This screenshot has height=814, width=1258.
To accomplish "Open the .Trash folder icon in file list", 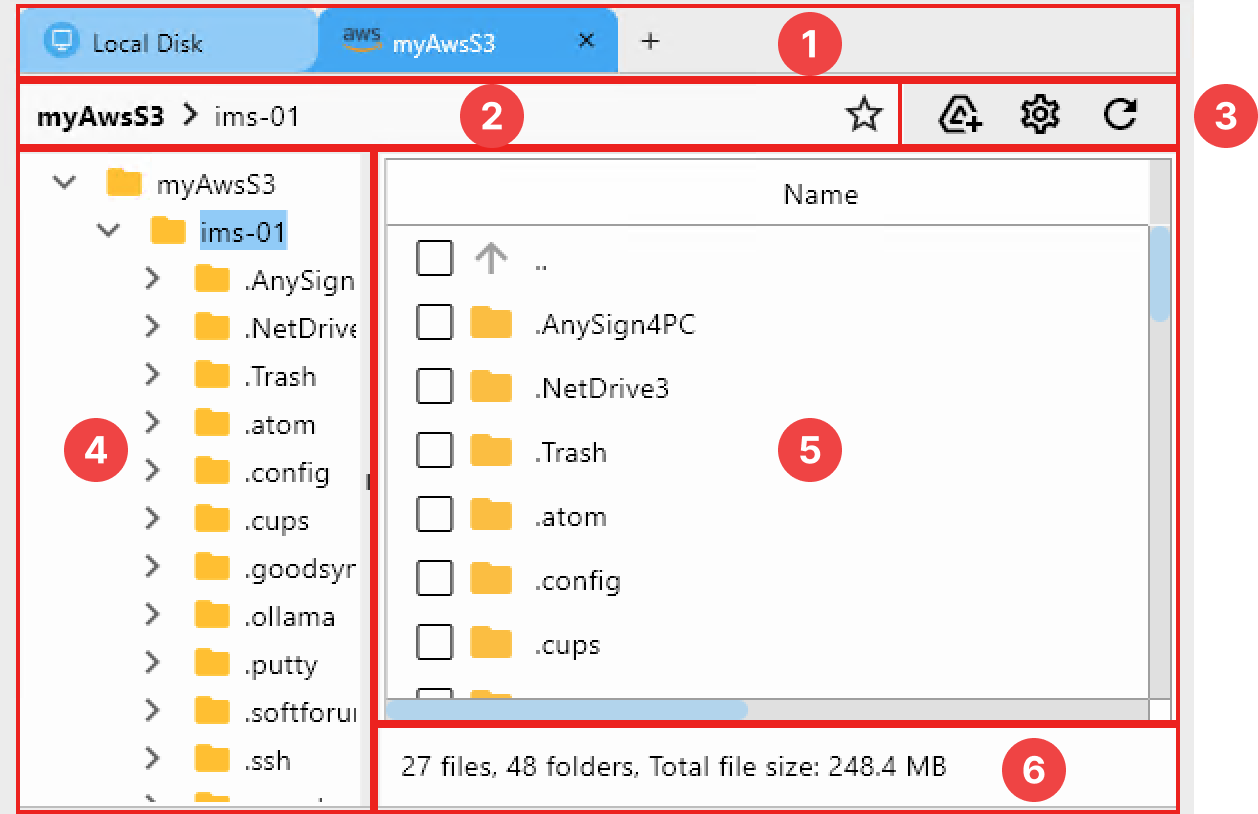I will tap(491, 450).
